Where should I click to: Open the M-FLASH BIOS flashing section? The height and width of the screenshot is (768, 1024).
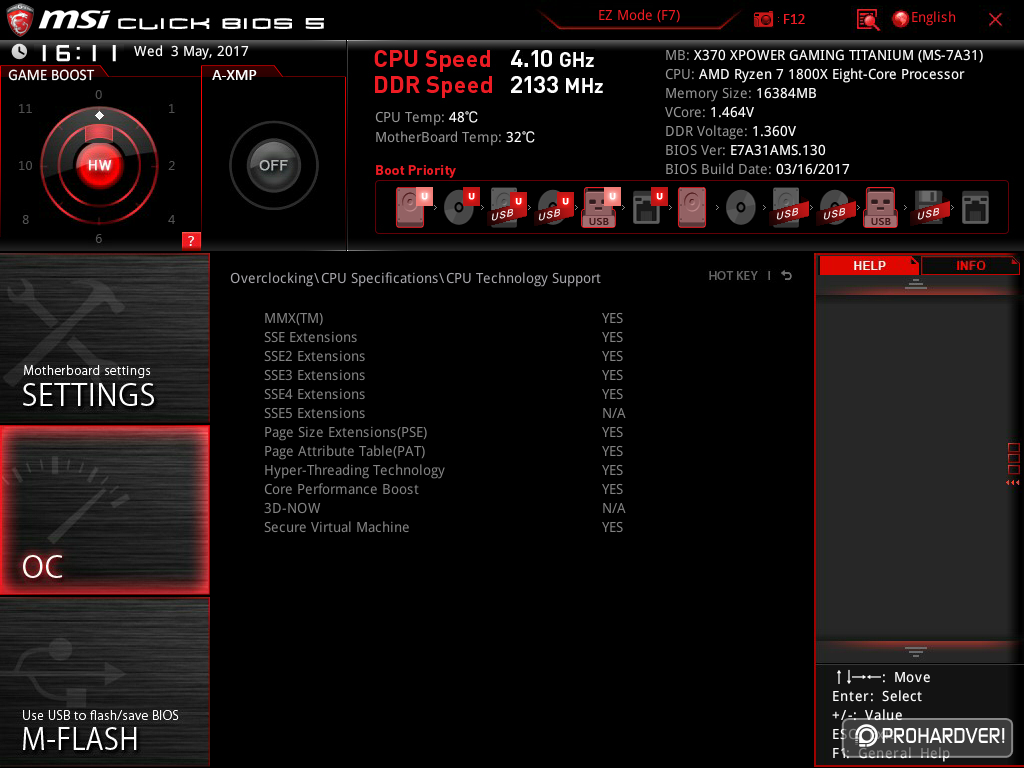[104, 682]
